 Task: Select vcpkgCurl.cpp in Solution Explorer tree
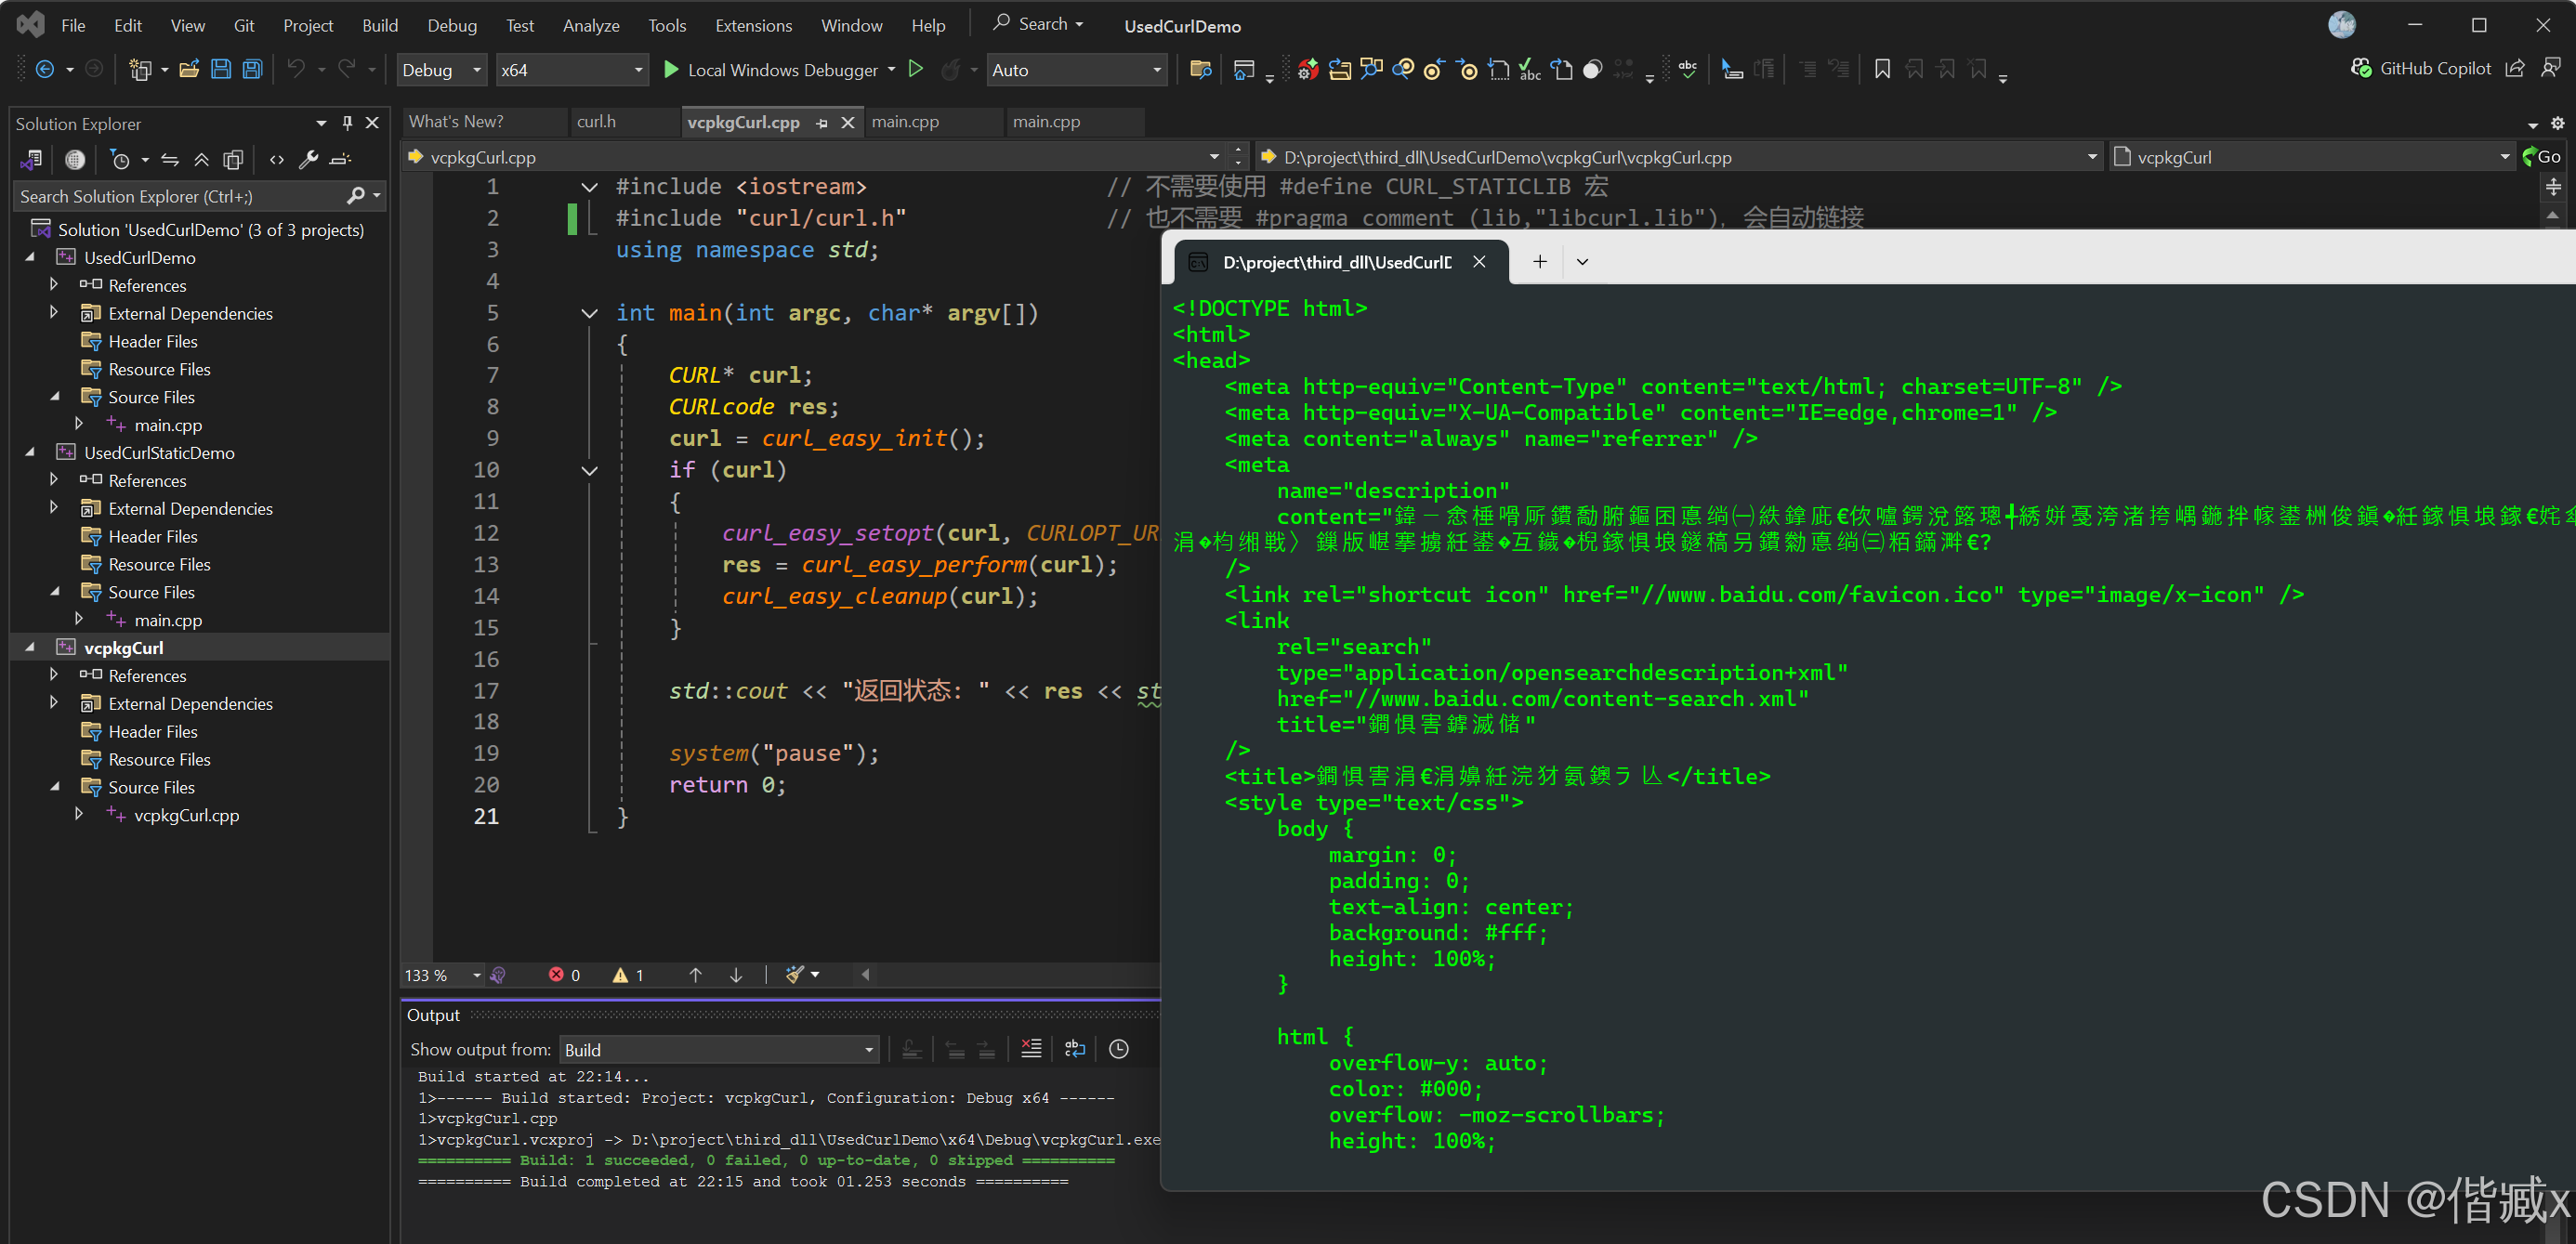click(x=187, y=815)
